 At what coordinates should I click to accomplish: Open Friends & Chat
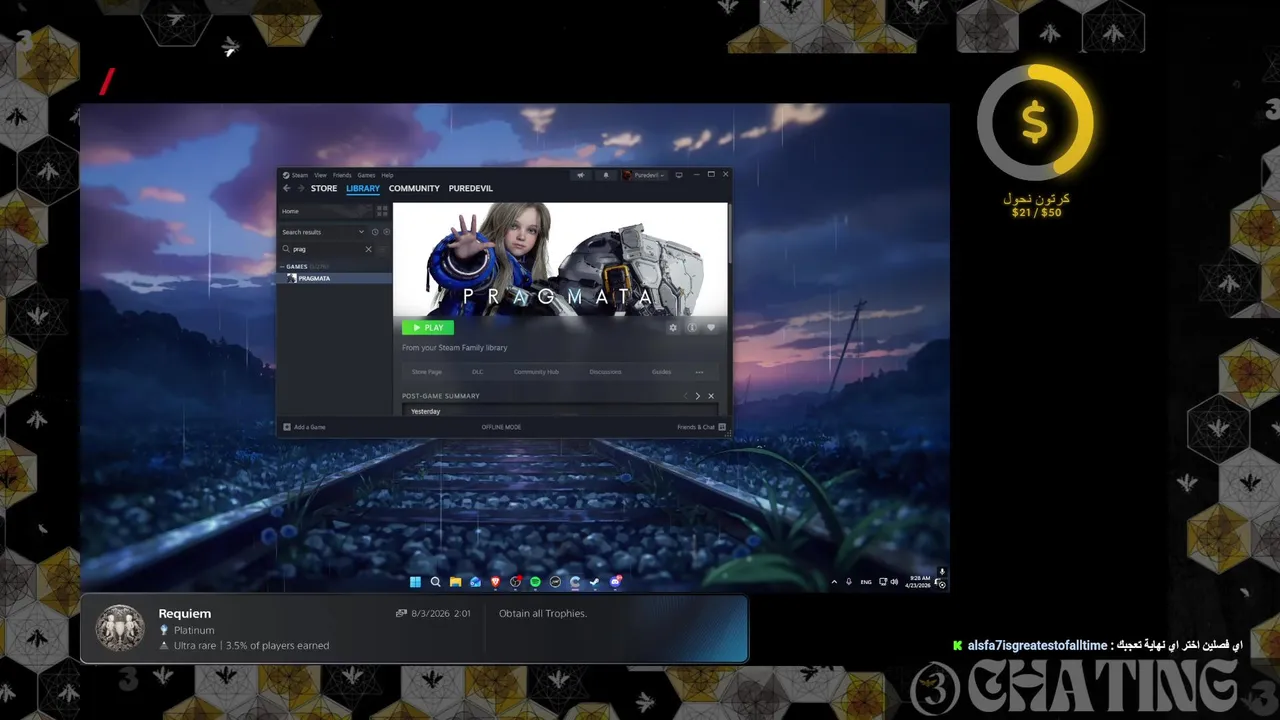701,427
